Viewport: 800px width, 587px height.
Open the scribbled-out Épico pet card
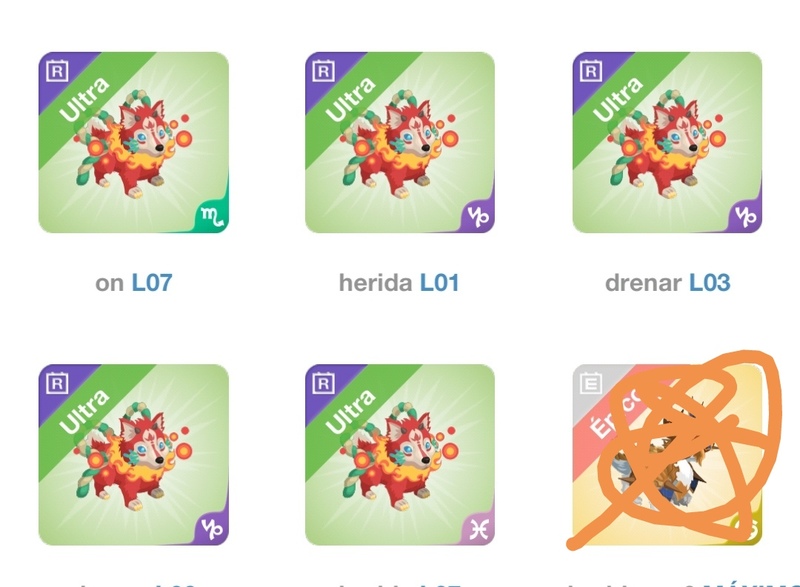667,454
